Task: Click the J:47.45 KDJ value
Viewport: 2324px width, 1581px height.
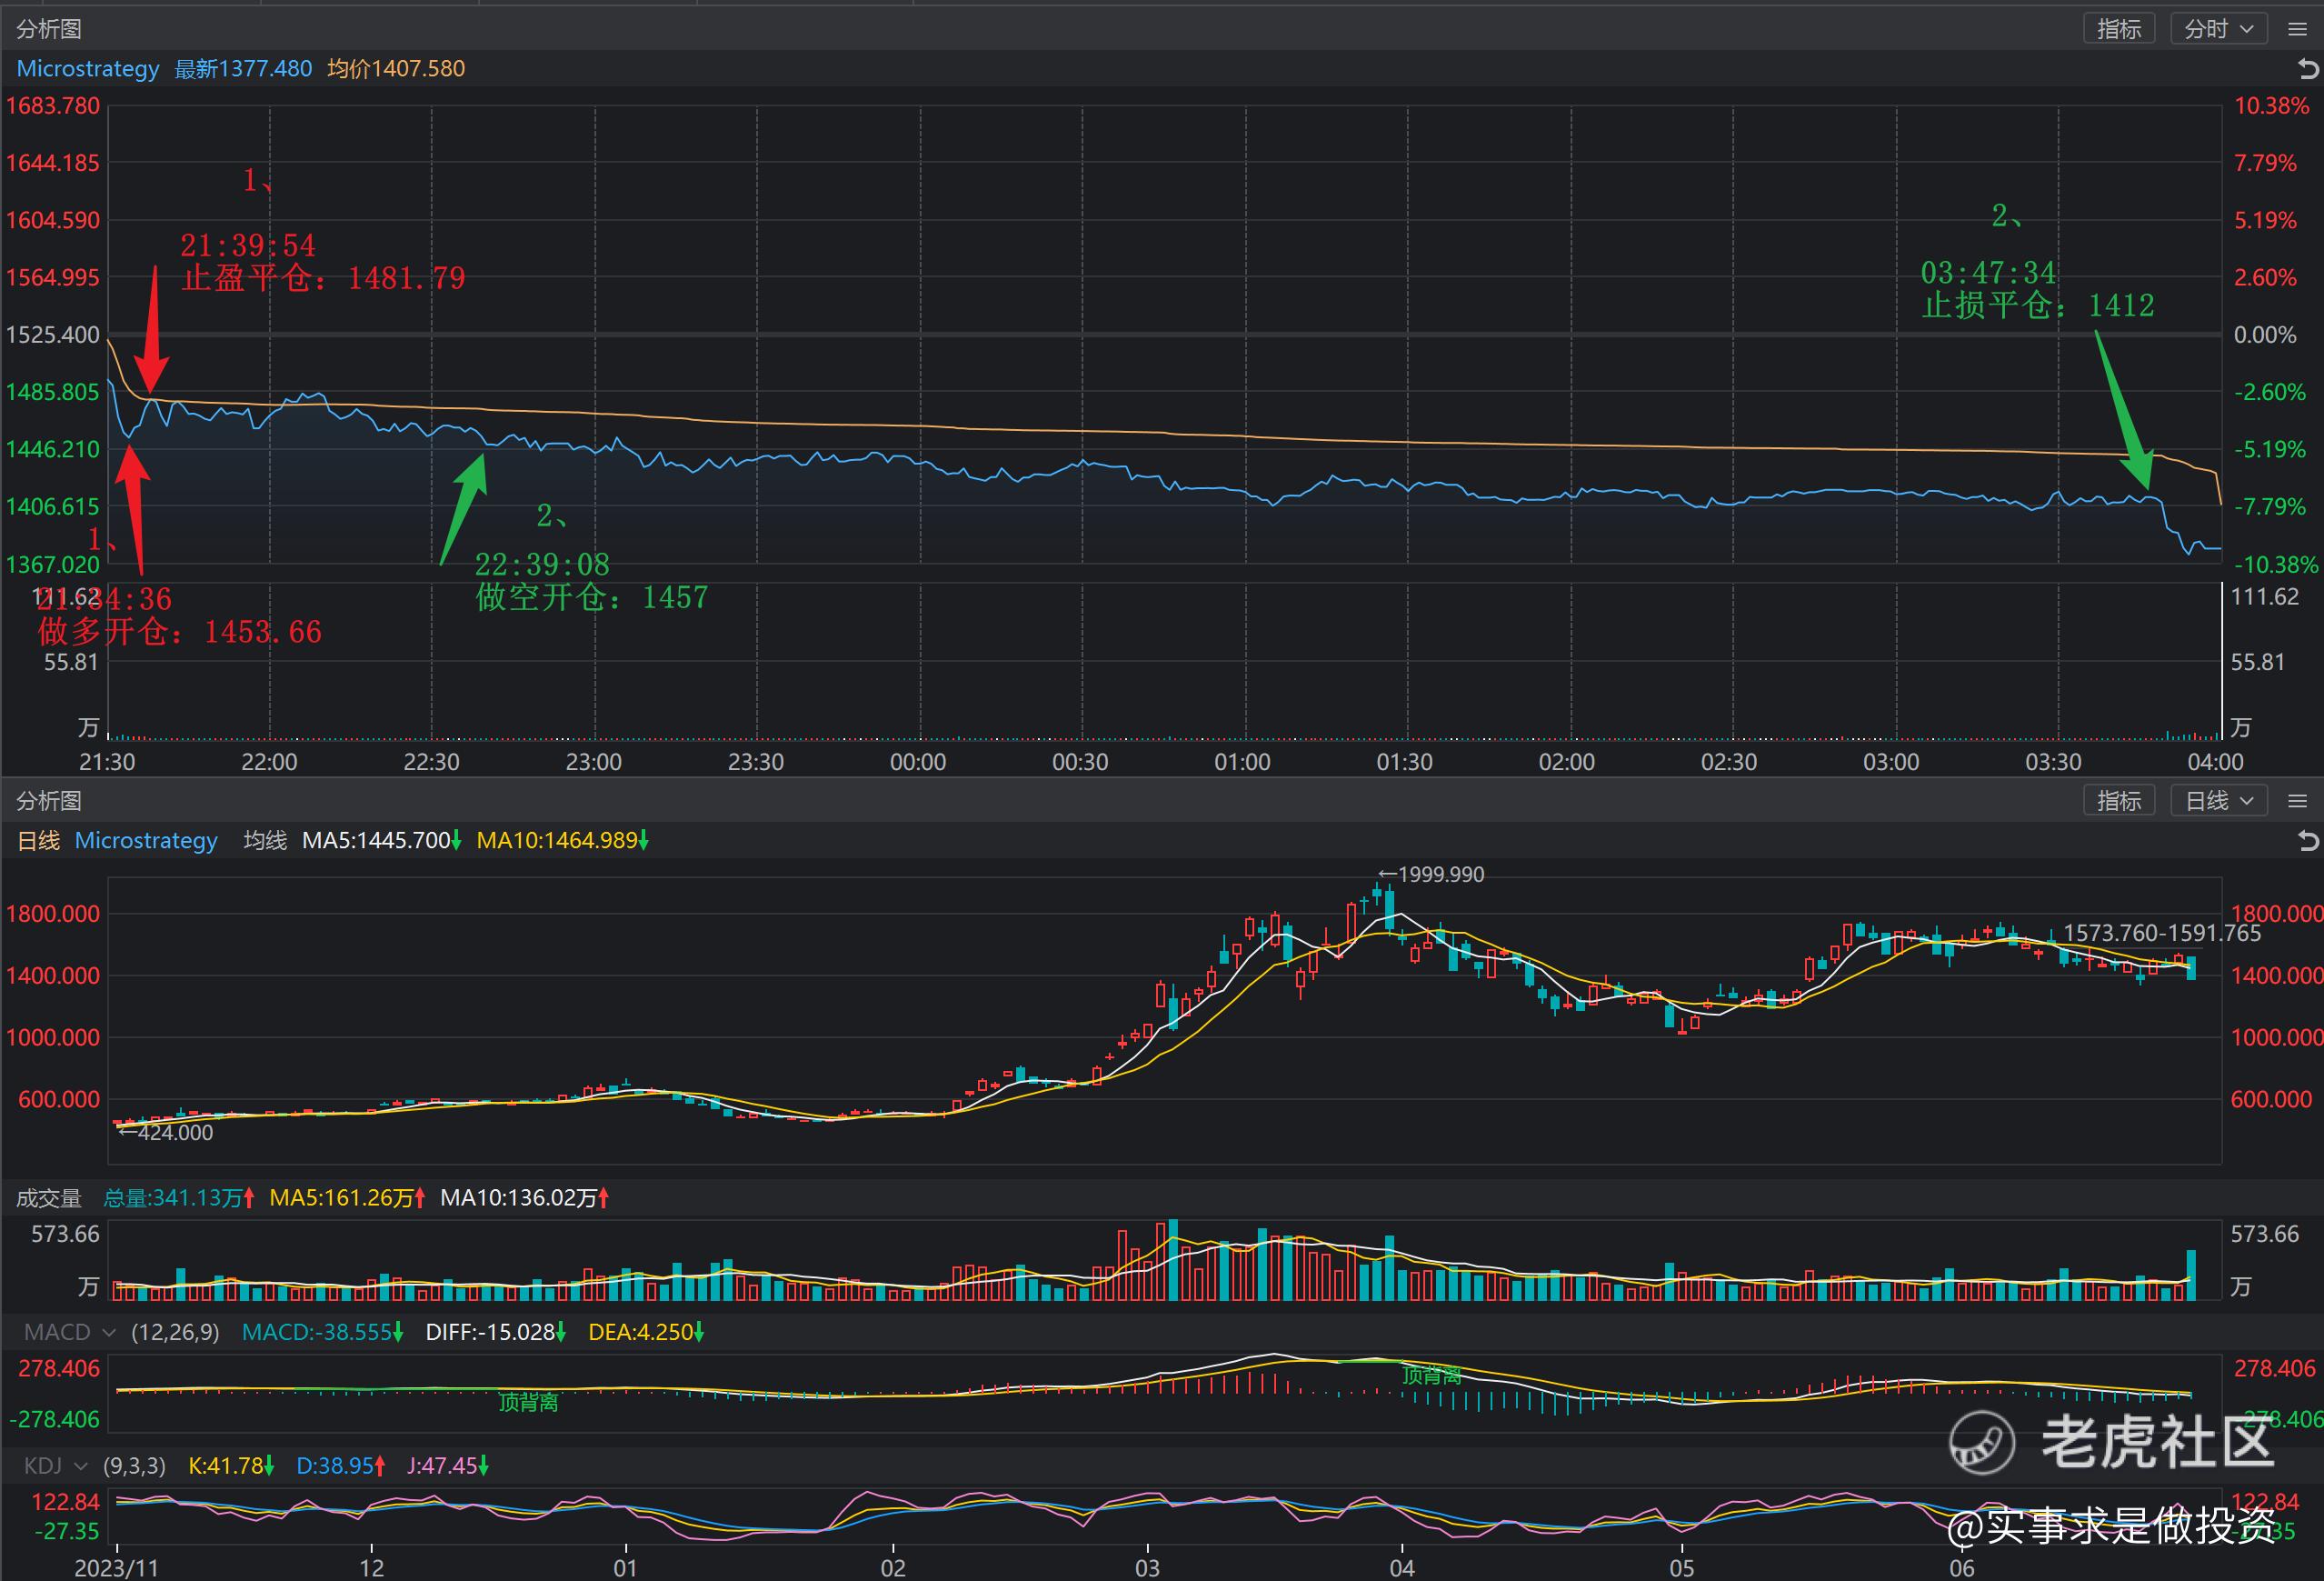Action: click(x=448, y=1466)
